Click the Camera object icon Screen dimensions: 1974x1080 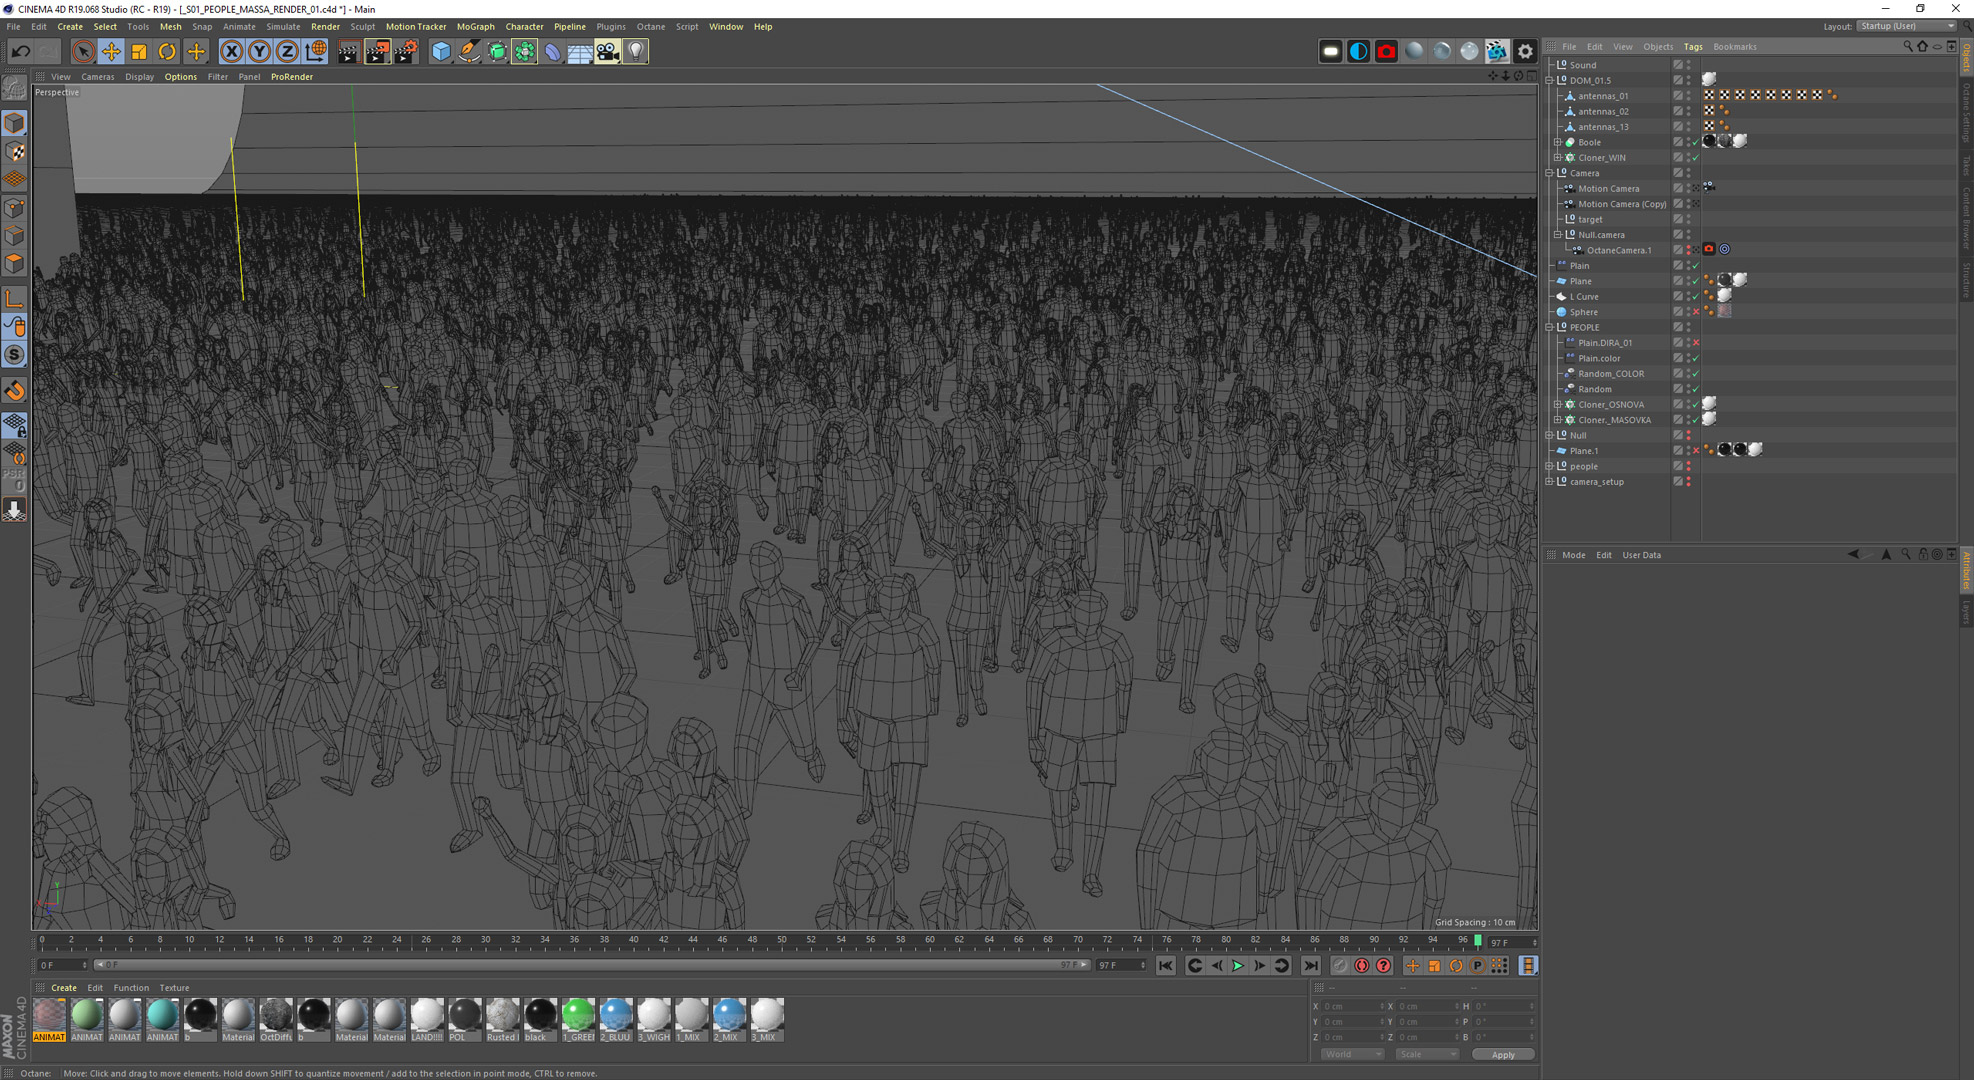(608, 51)
